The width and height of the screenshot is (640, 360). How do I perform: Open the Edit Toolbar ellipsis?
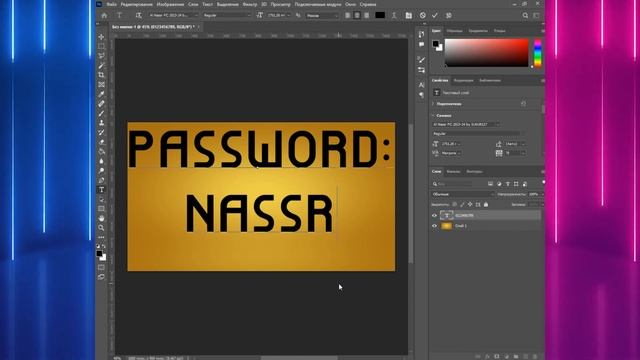[101, 237]
